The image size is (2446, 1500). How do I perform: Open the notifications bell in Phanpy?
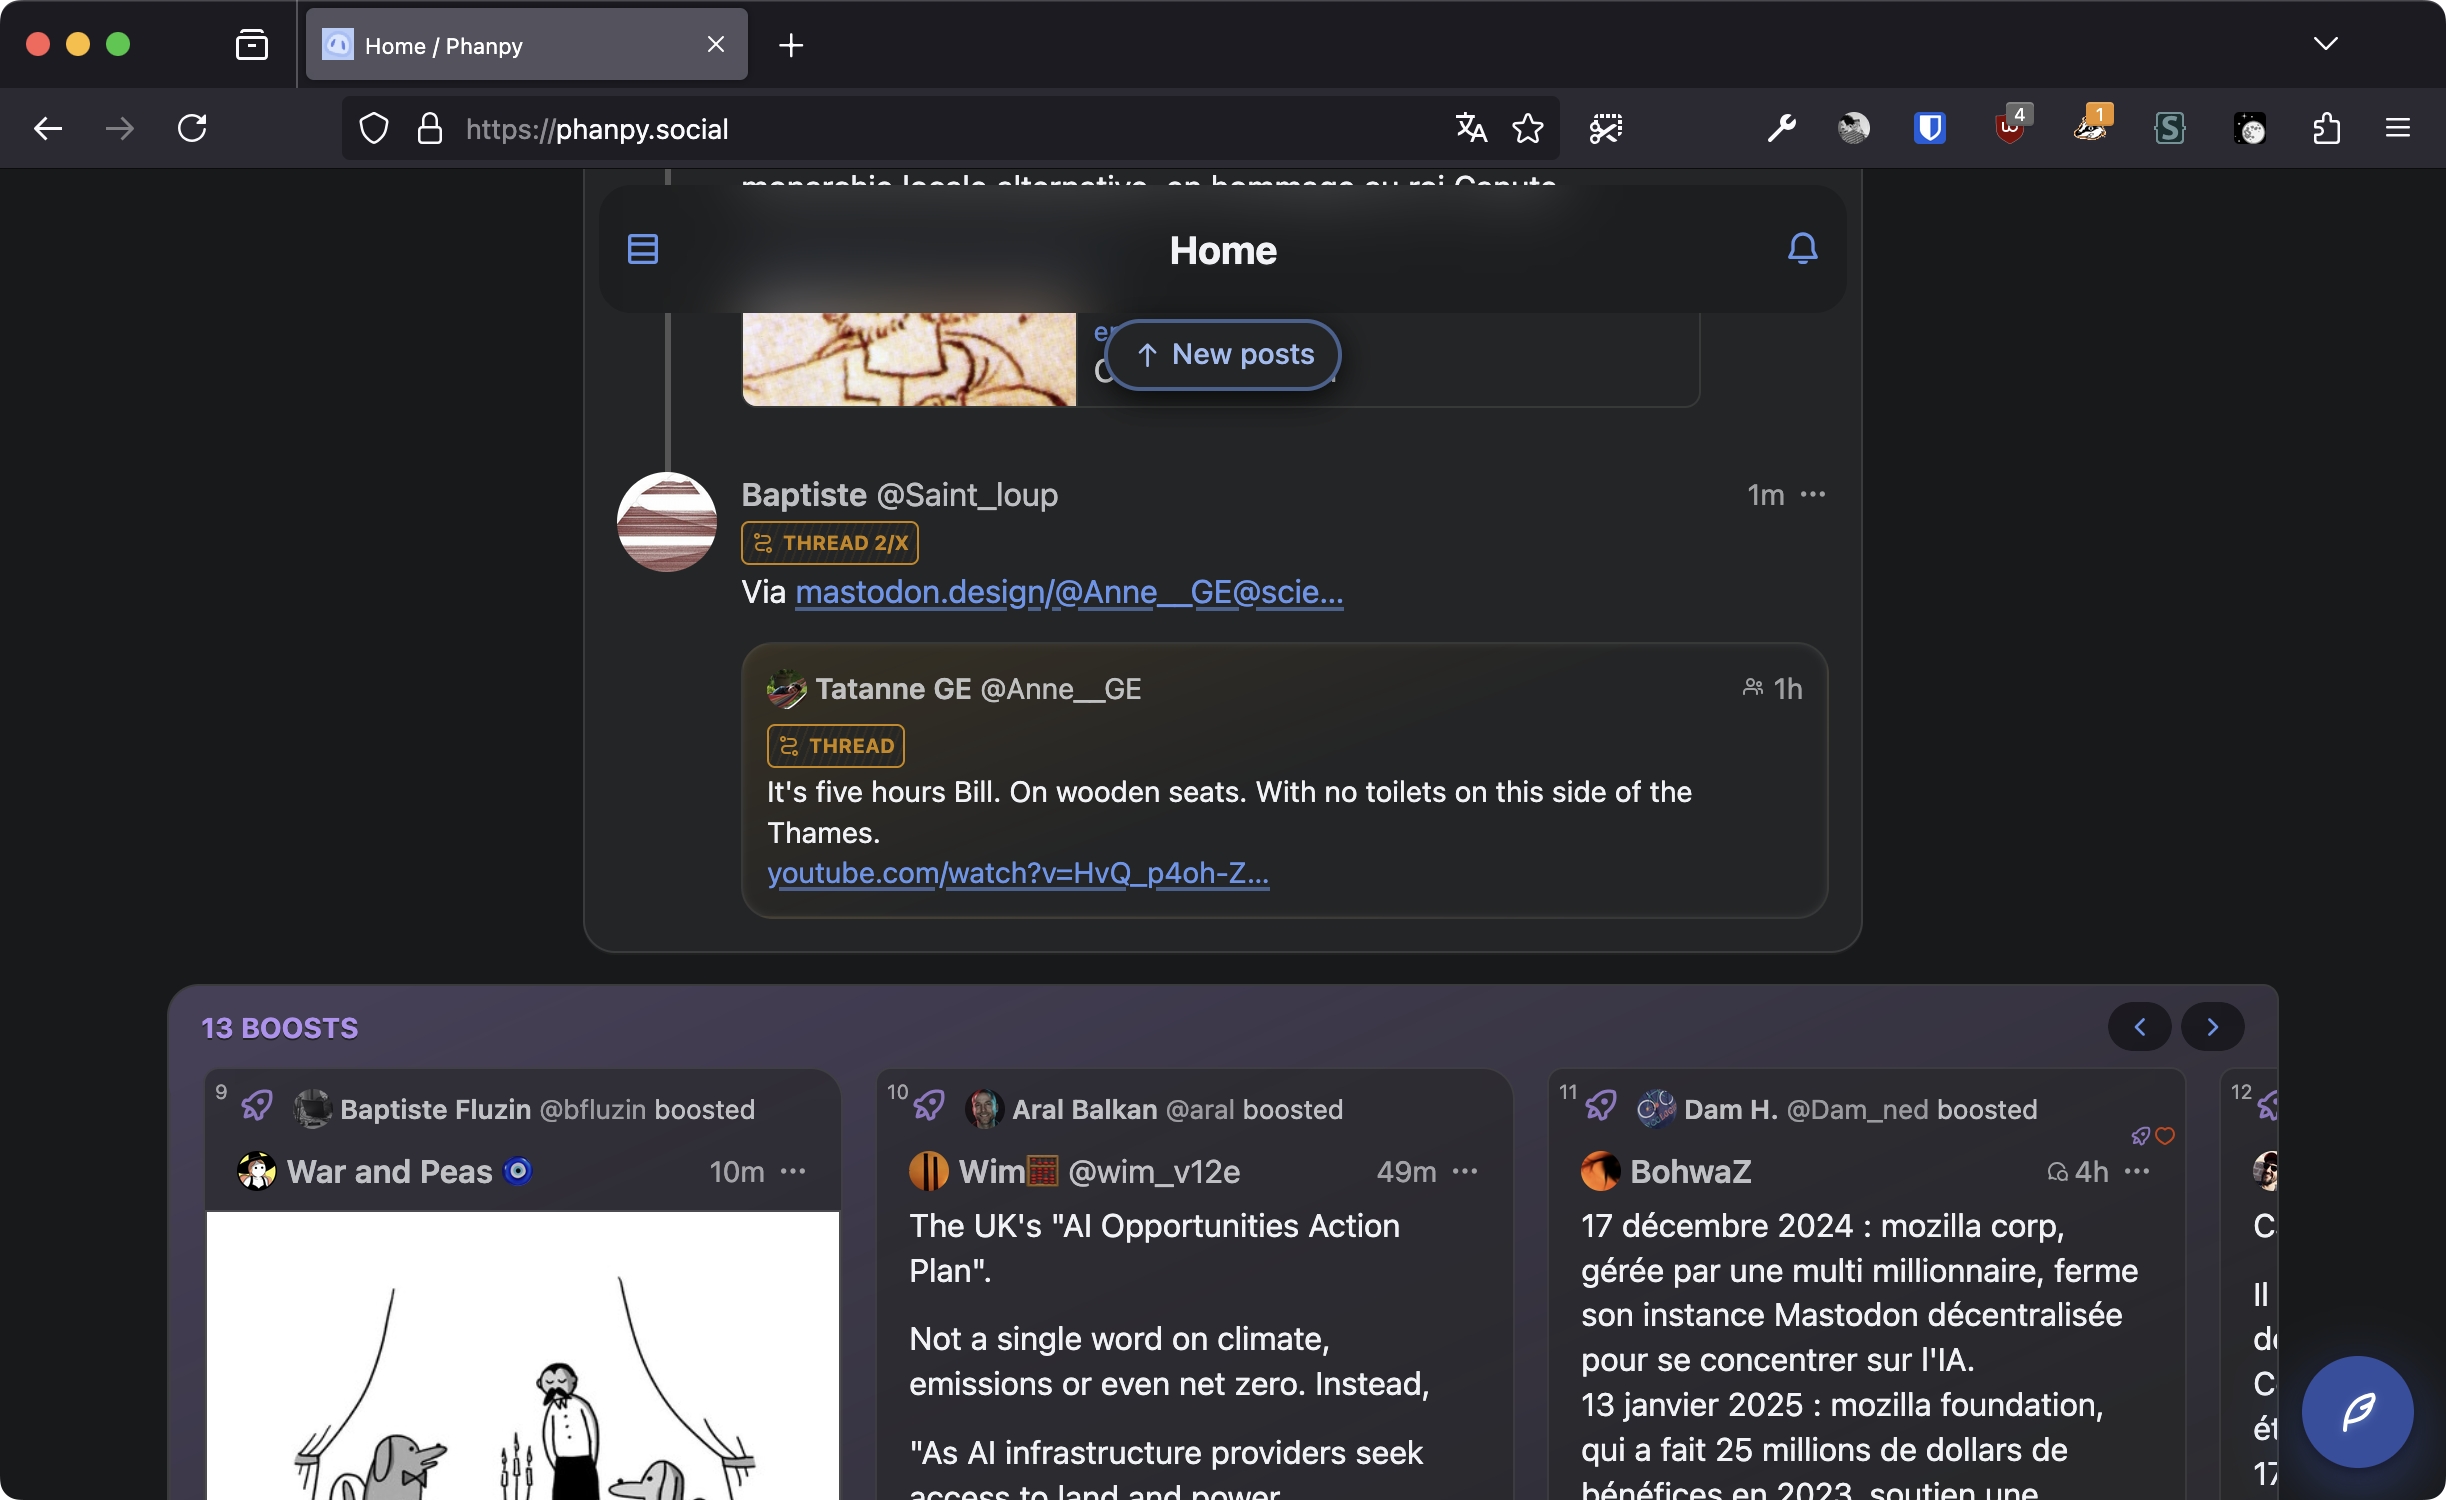[1802, 249]
